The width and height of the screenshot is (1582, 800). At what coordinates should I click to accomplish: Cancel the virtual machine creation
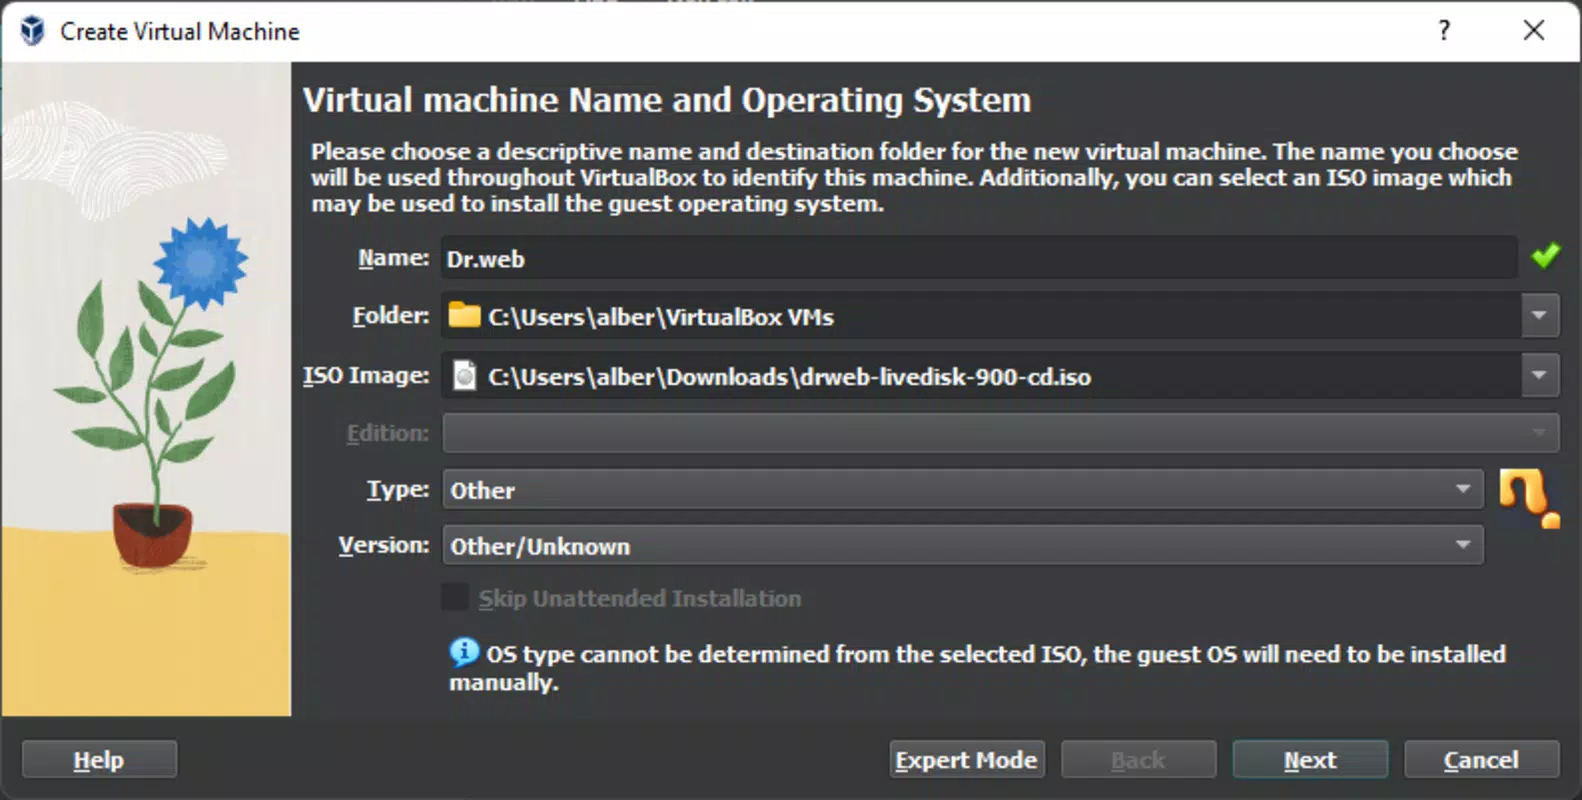point(1481,760)
